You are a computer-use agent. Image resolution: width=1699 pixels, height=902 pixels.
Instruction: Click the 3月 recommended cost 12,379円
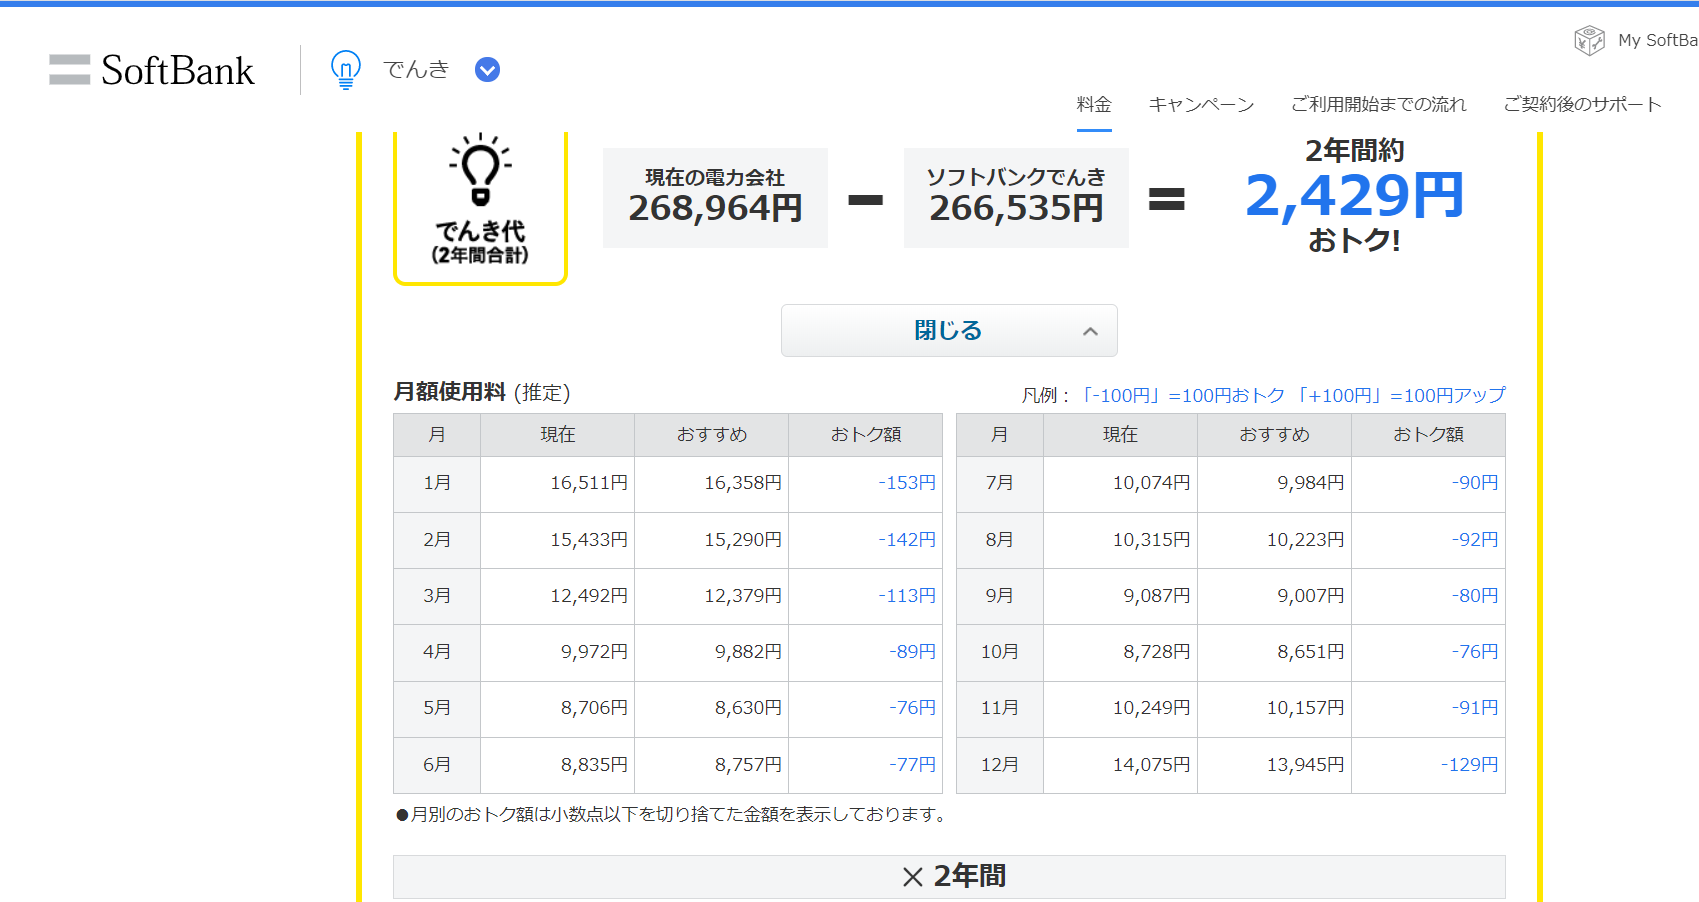pos(712,596)
